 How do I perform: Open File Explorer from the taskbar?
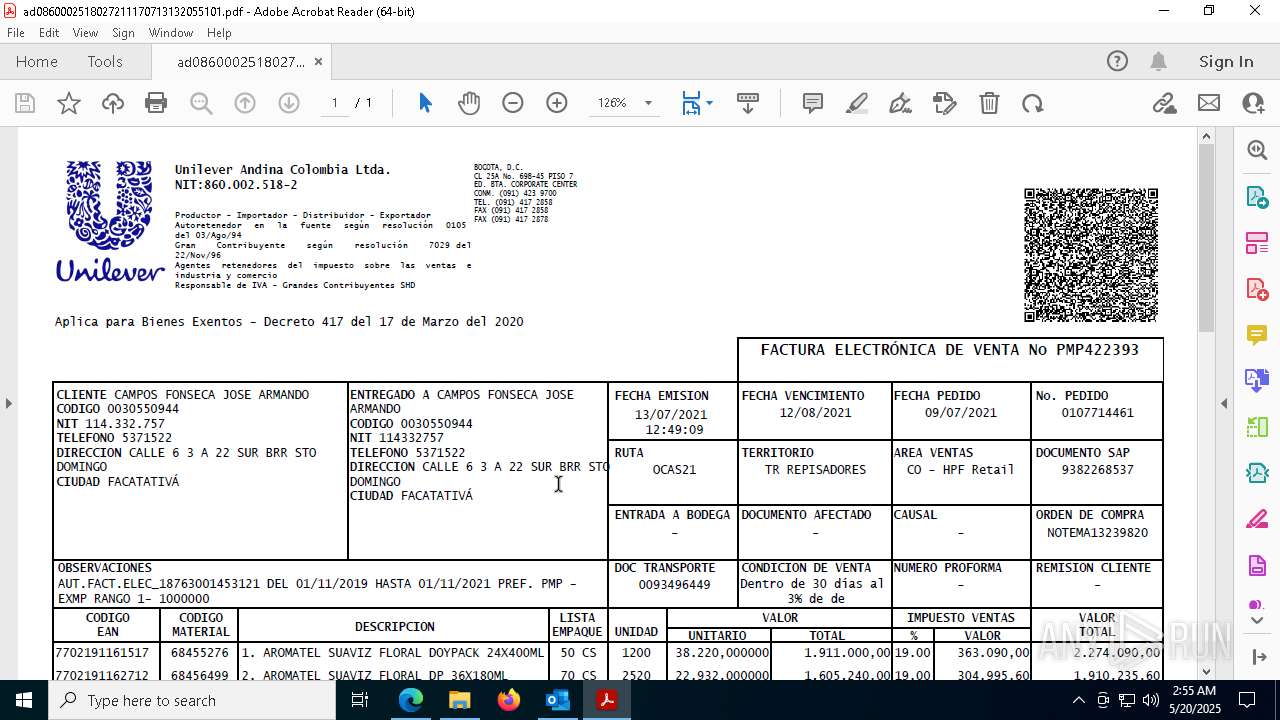point(459,700)
